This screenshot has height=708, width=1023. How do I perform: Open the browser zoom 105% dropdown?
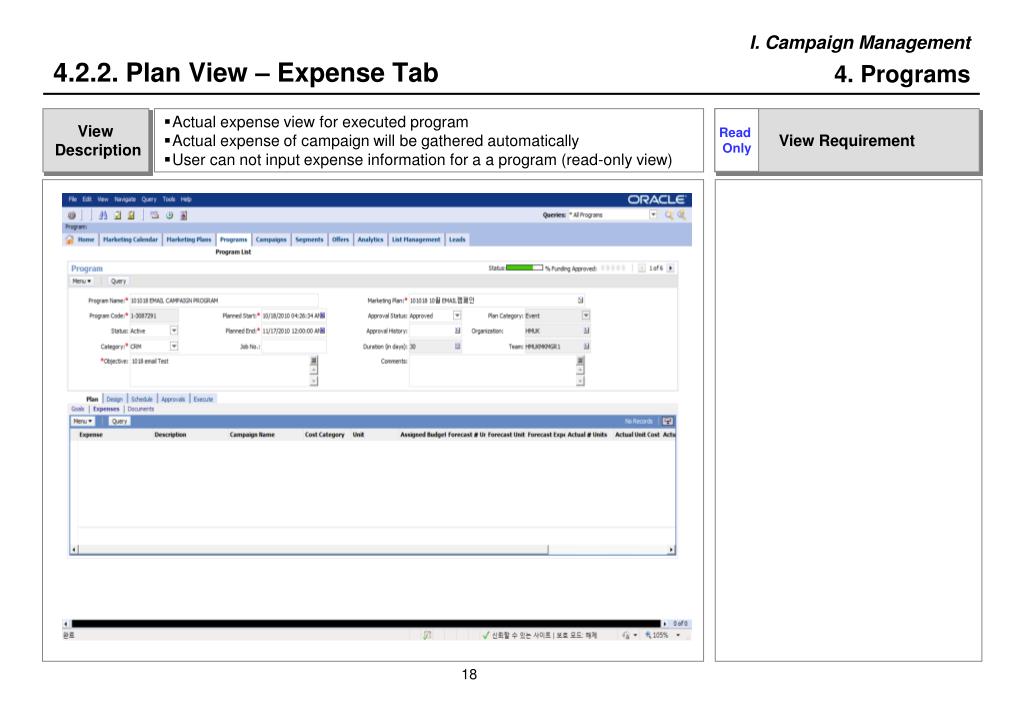coord(679,635)
